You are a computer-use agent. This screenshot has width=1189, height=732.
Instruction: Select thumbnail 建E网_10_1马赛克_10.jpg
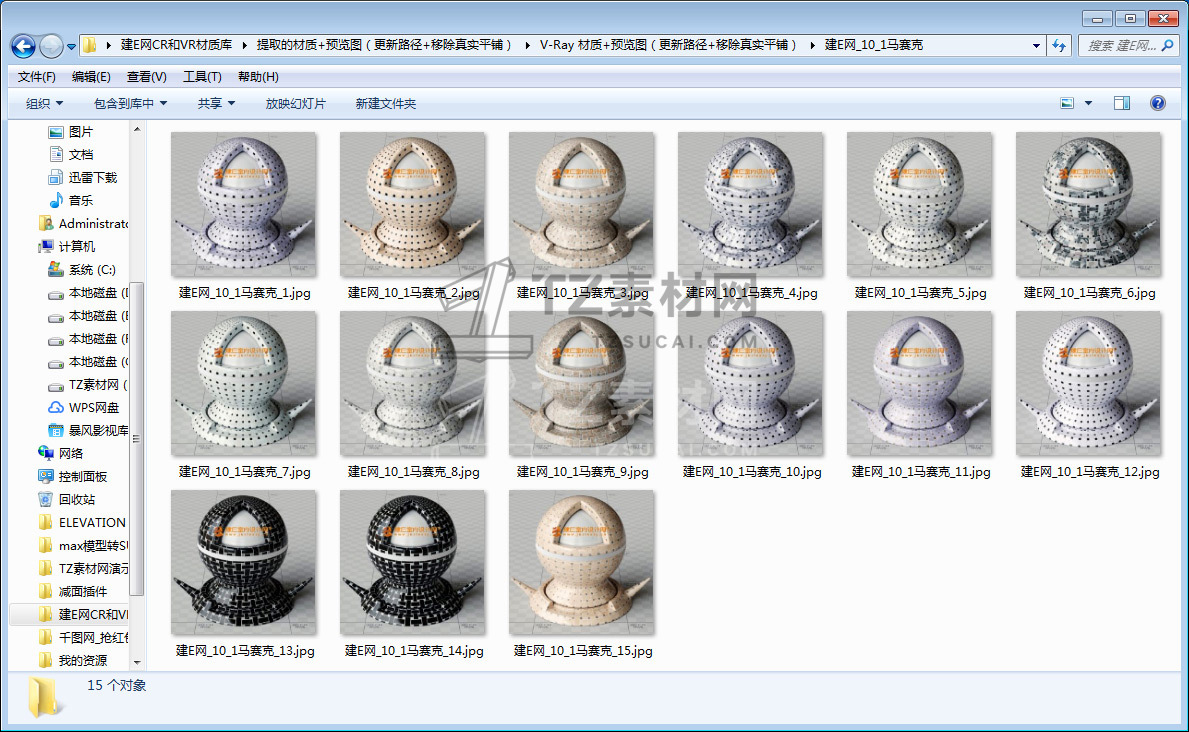751,384
